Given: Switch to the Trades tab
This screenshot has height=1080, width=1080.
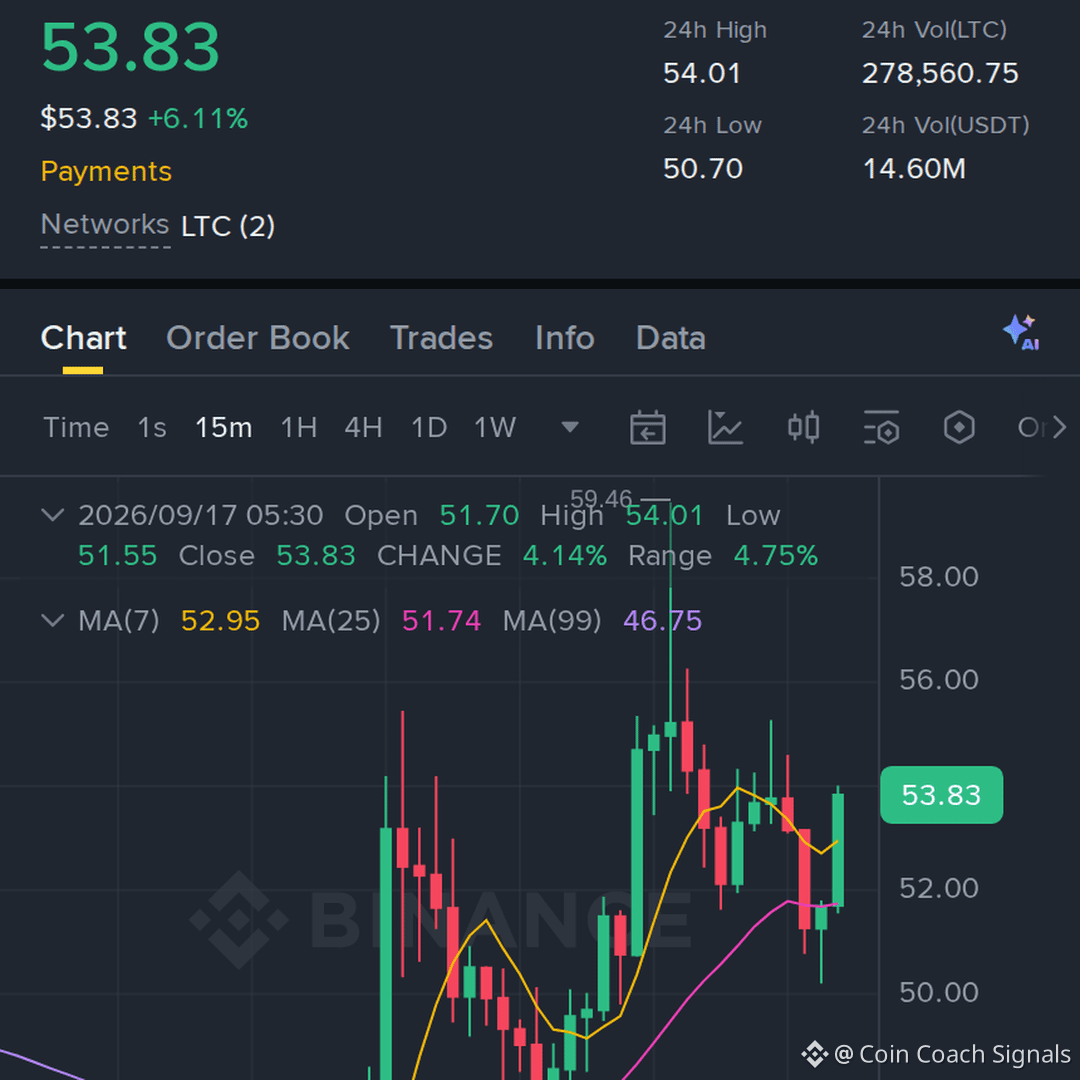Looking at the screenshot, I should pos(442,338).
